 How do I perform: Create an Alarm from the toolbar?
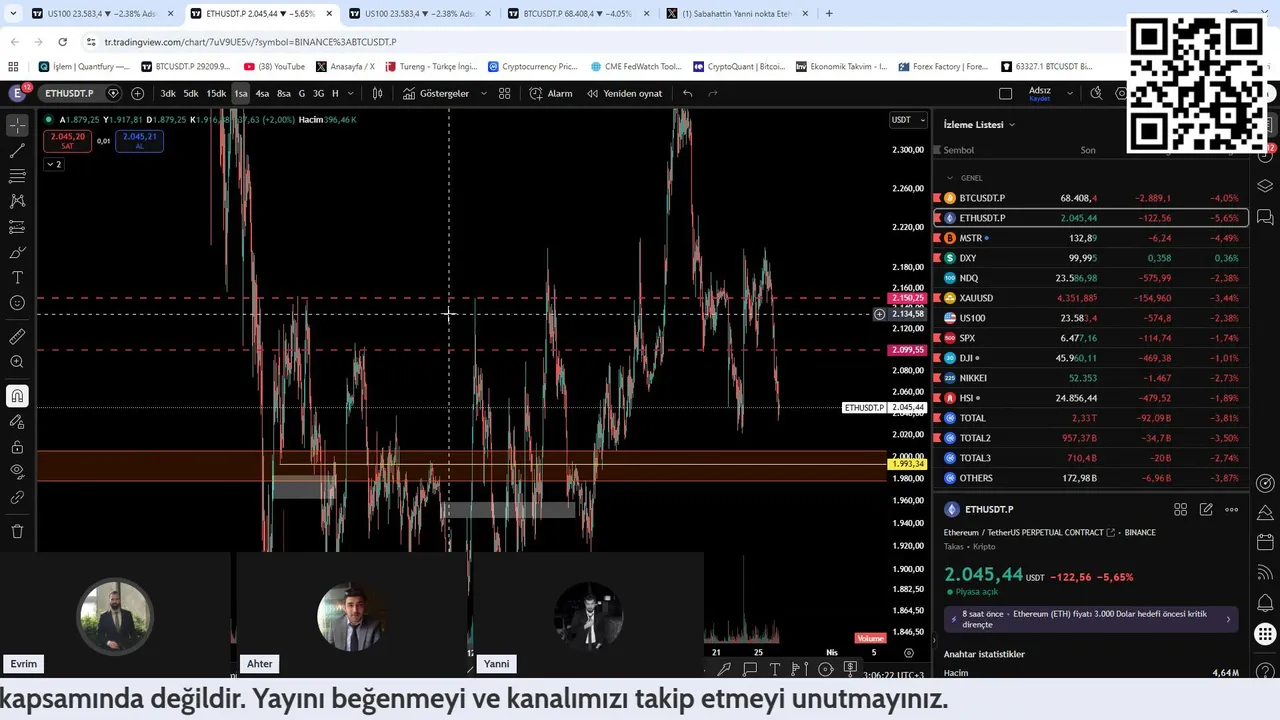pos(551,93)
